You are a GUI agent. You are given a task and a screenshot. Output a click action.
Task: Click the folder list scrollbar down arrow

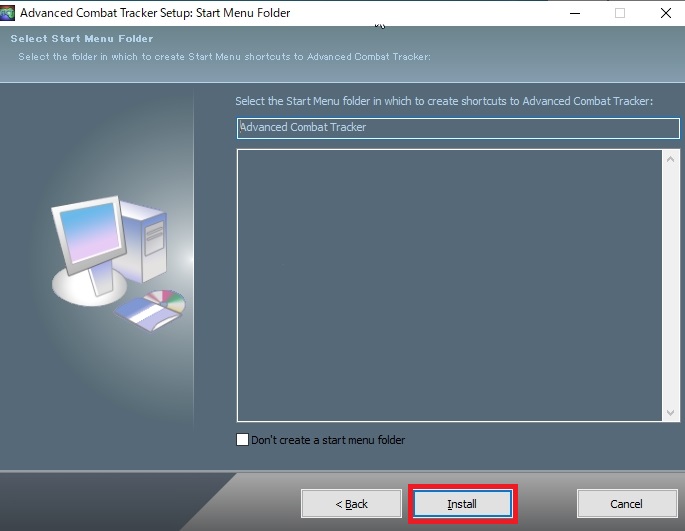click(x=671, y=412)
